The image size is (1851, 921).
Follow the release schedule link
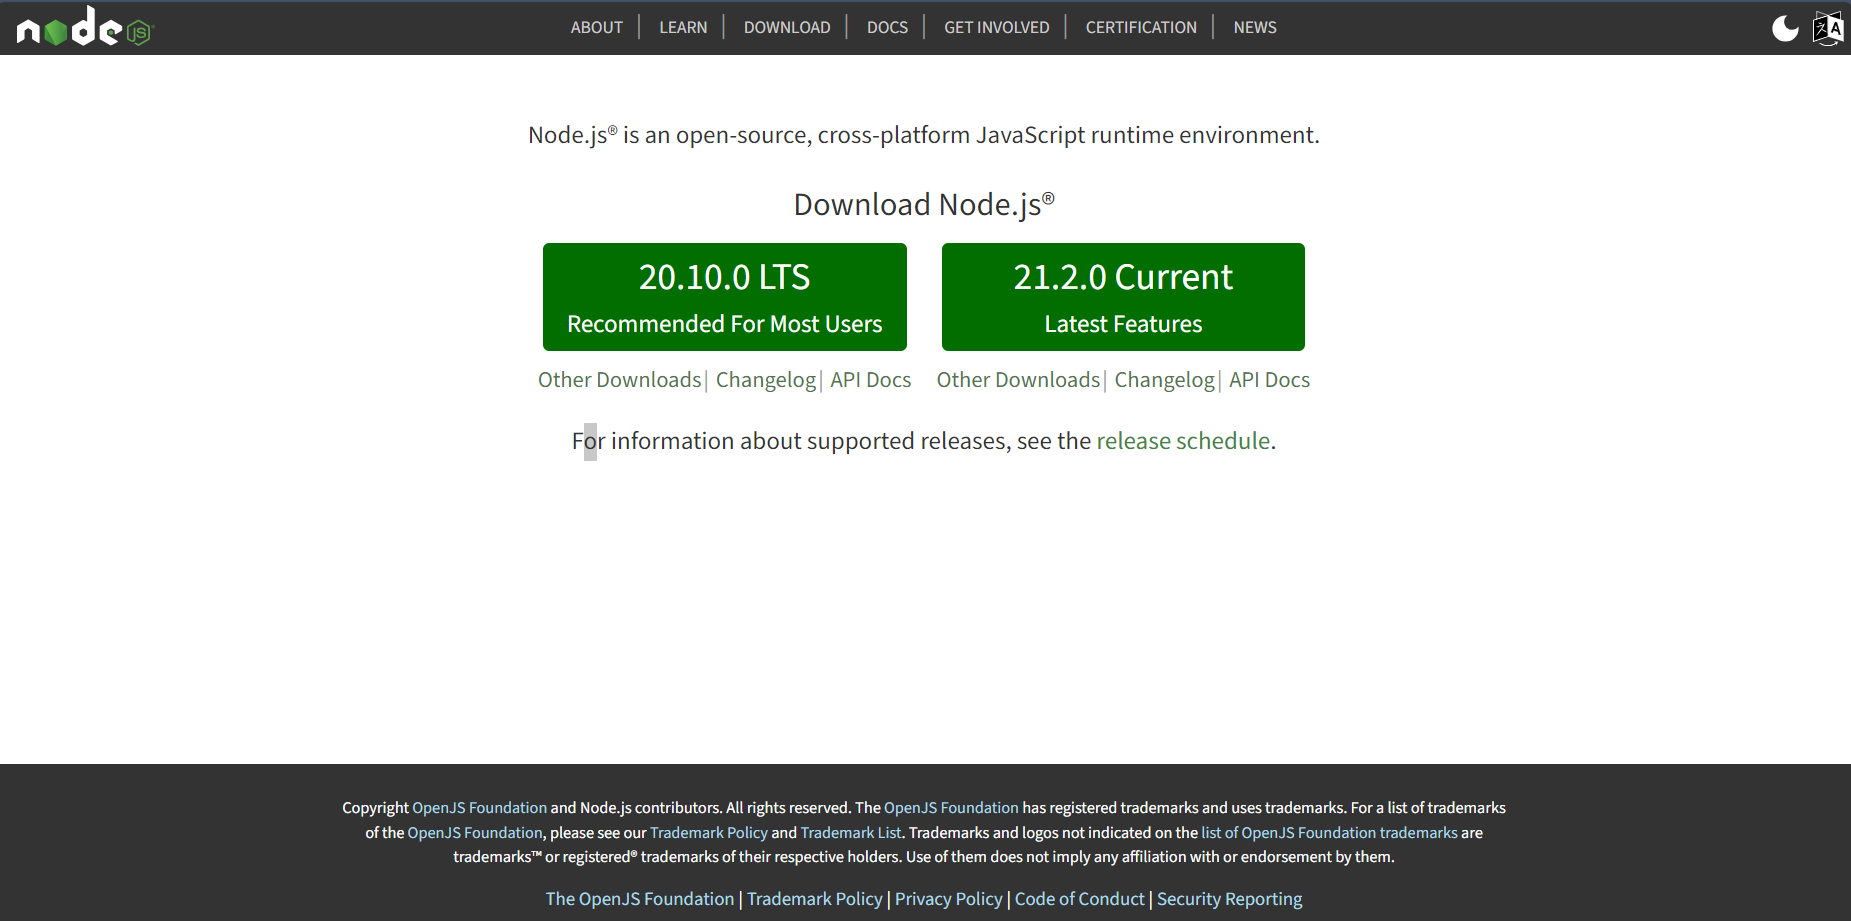[x=1183, y=441]
